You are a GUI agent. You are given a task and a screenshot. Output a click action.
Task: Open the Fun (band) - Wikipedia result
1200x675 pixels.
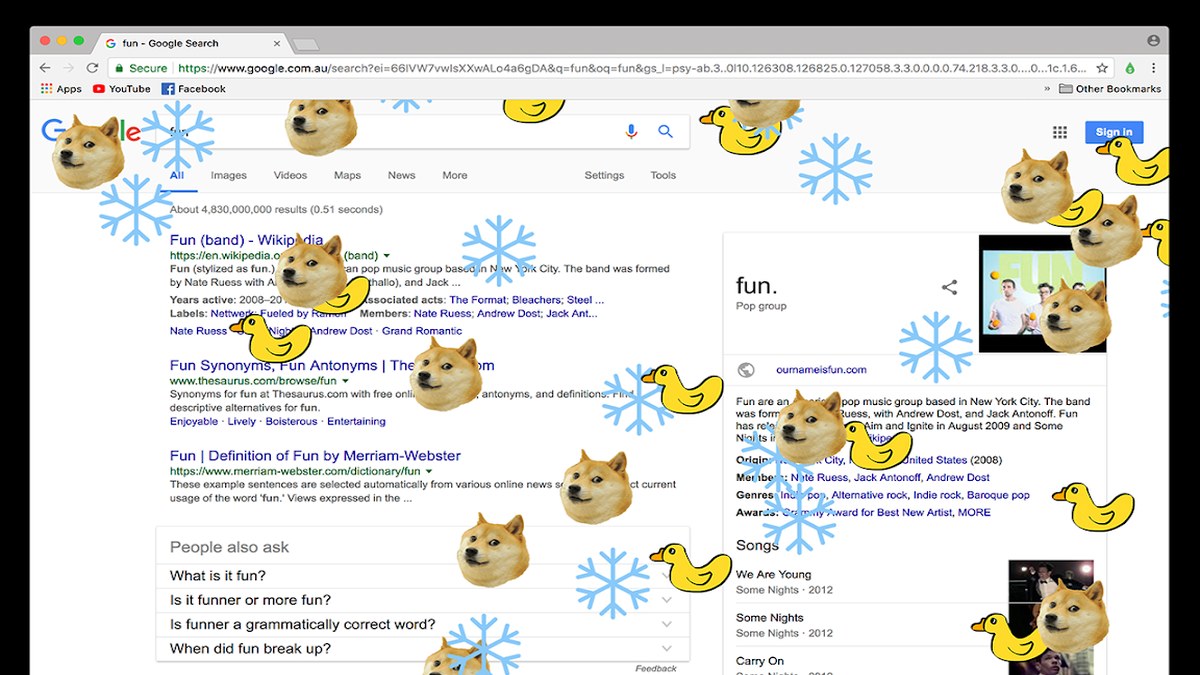[247, 240]
